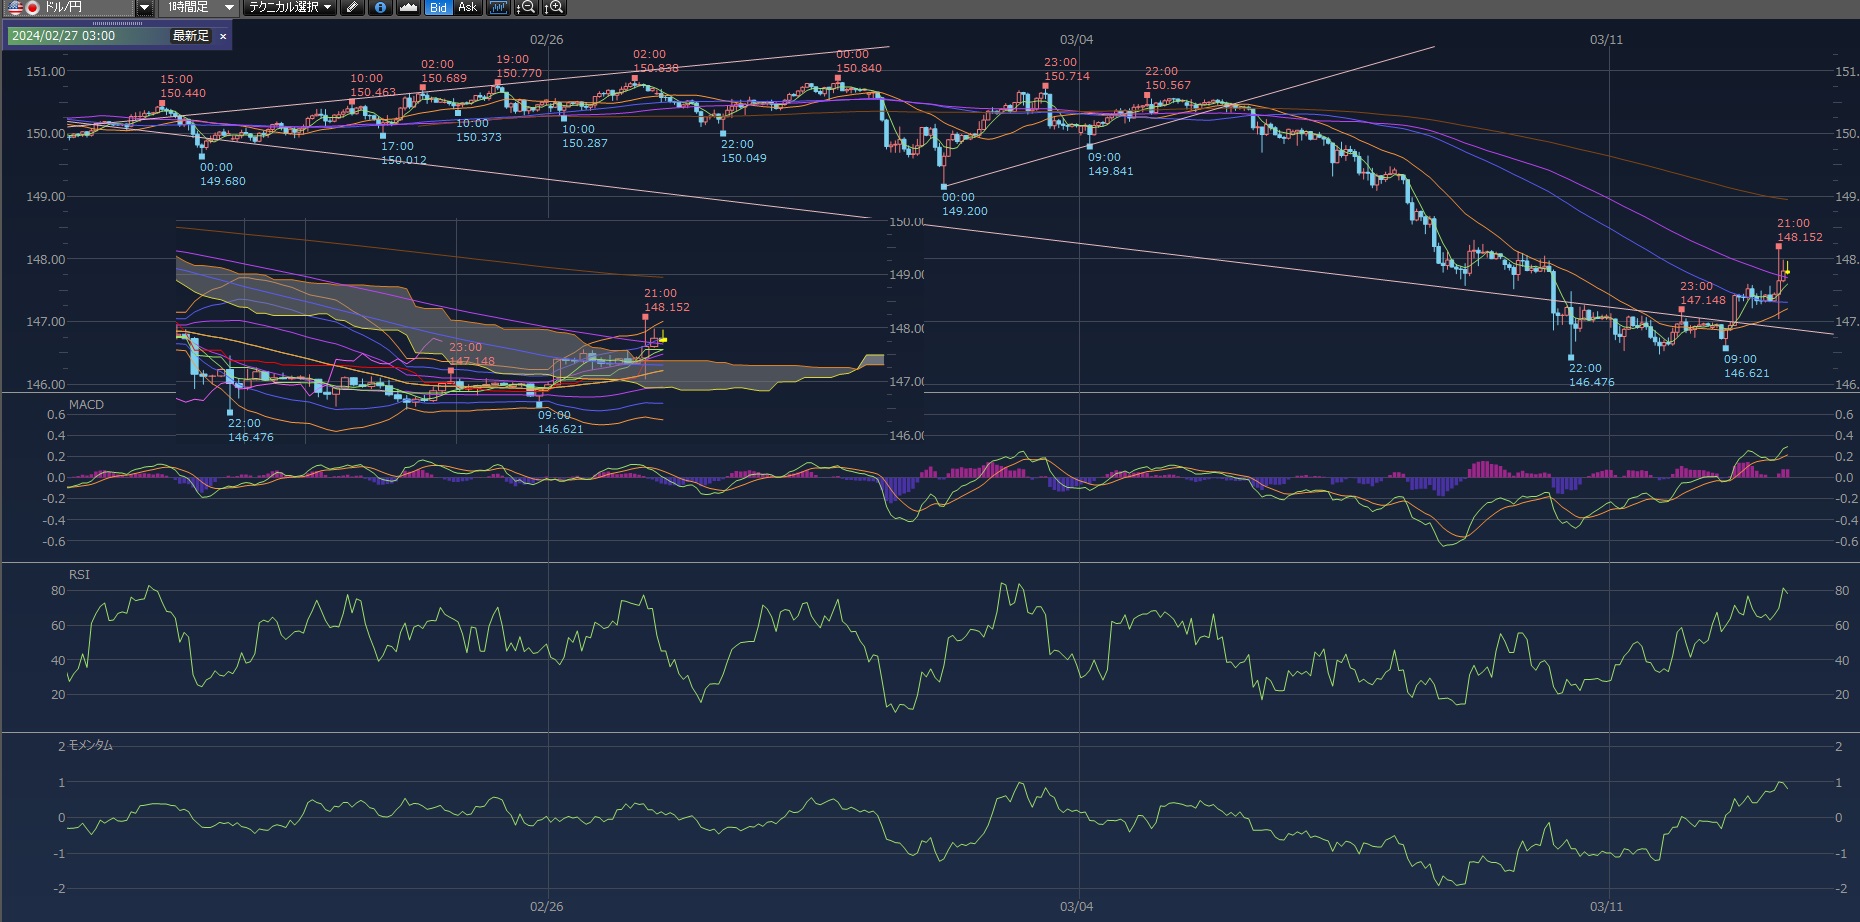Jump to latest candle with 最新足
Screen dimensions: 1860x922
coord(190,36)
